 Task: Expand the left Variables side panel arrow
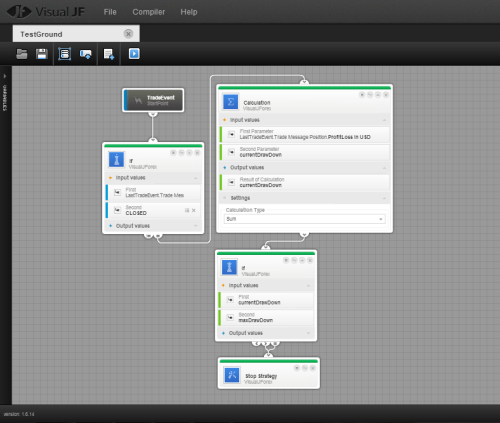[5, 76]
